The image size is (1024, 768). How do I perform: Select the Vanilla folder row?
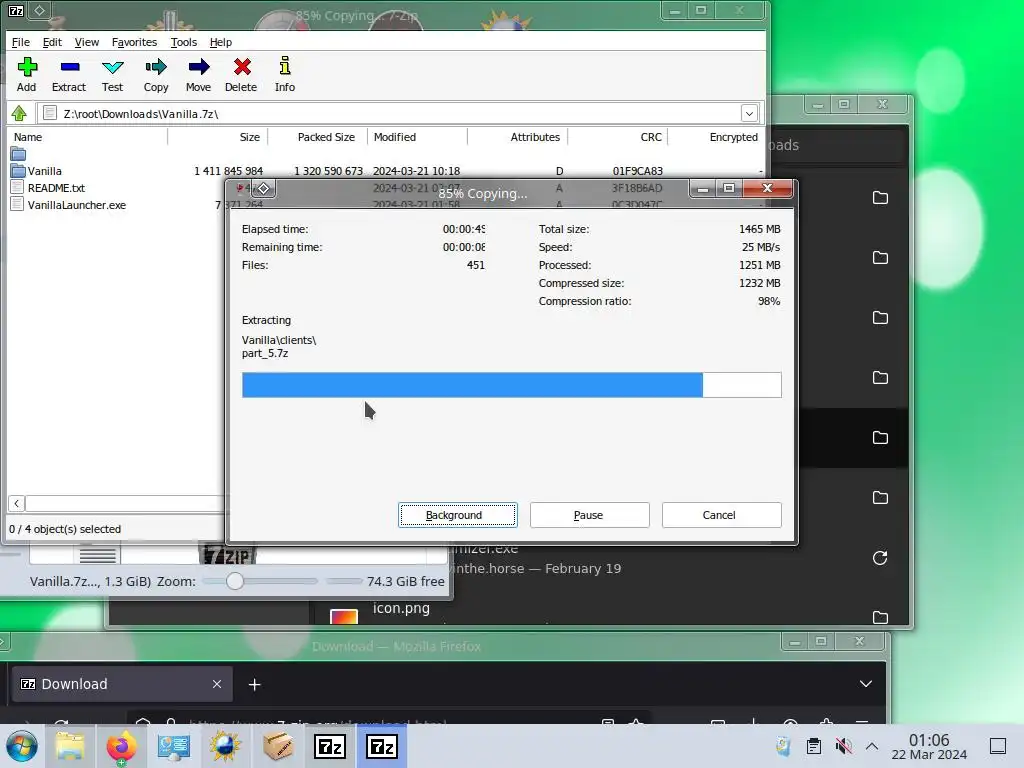[x=385, y=171]
